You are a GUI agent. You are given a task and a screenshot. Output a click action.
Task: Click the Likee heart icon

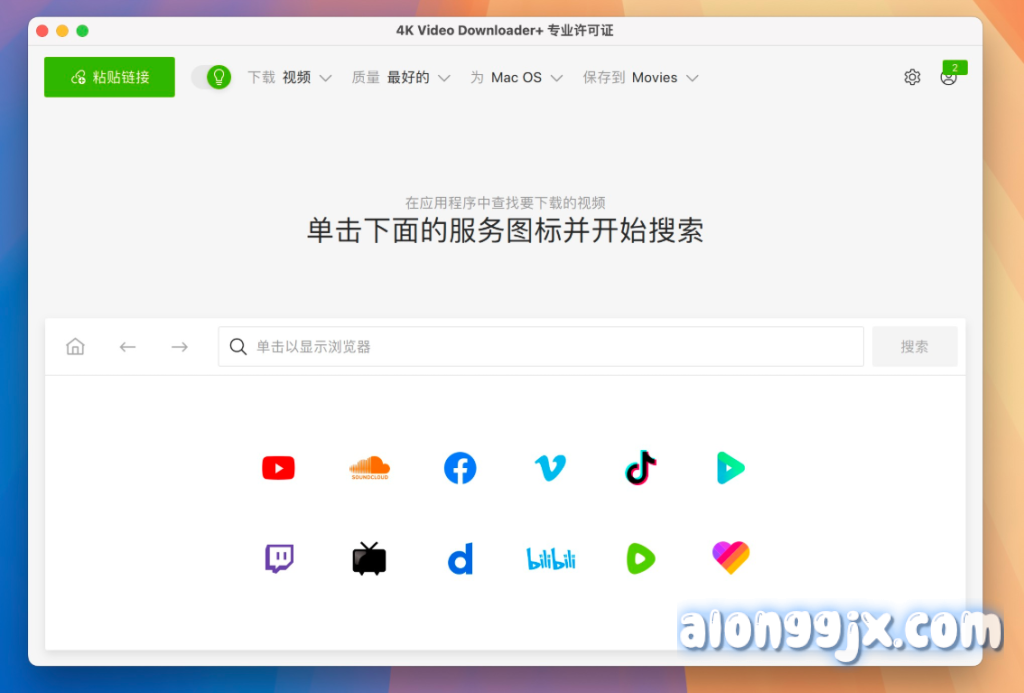pos(731,558)
